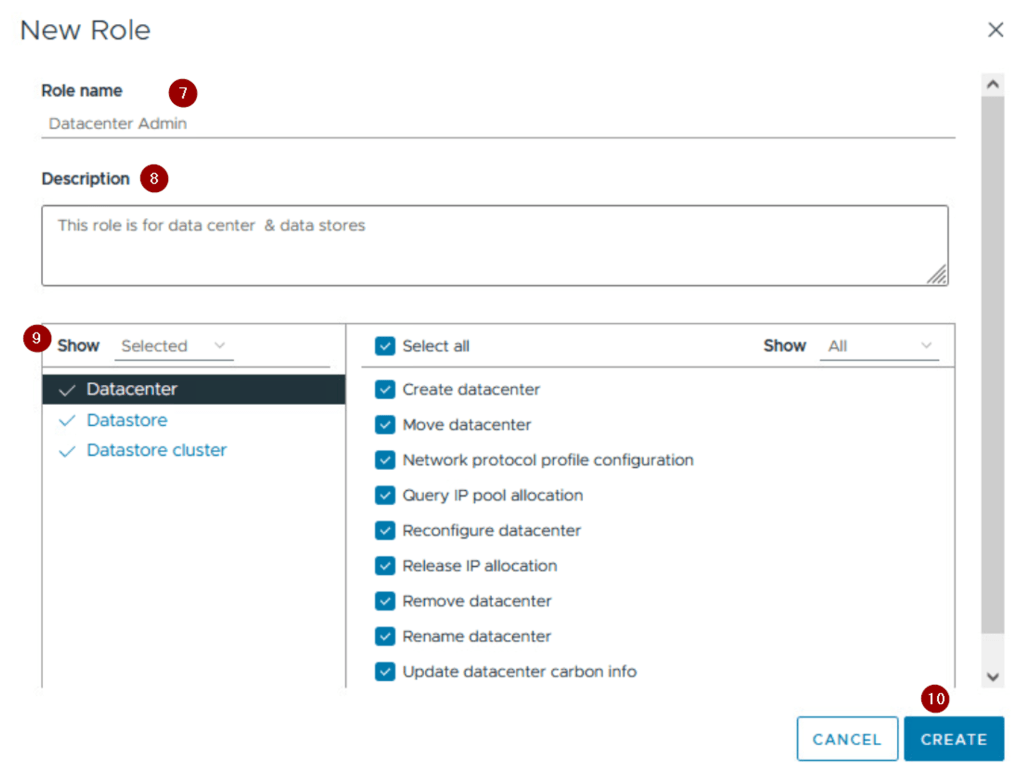Uncheck the Remove datacenter privilege
The image size is (1024, 768).
(x=385, y=601)
